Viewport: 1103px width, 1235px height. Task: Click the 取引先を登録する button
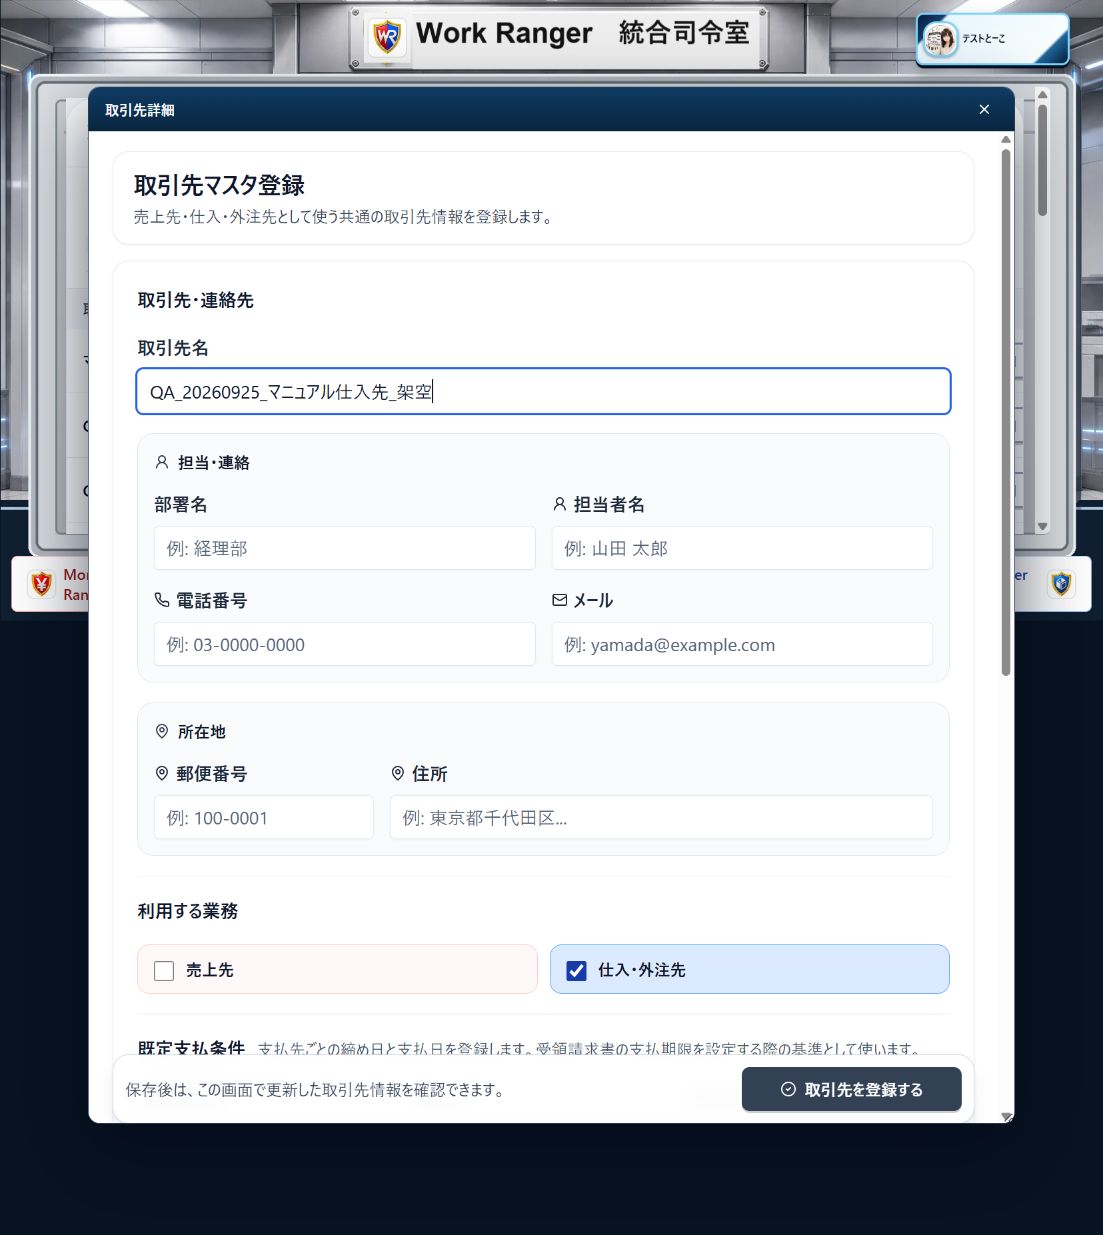click(852, 1089)
